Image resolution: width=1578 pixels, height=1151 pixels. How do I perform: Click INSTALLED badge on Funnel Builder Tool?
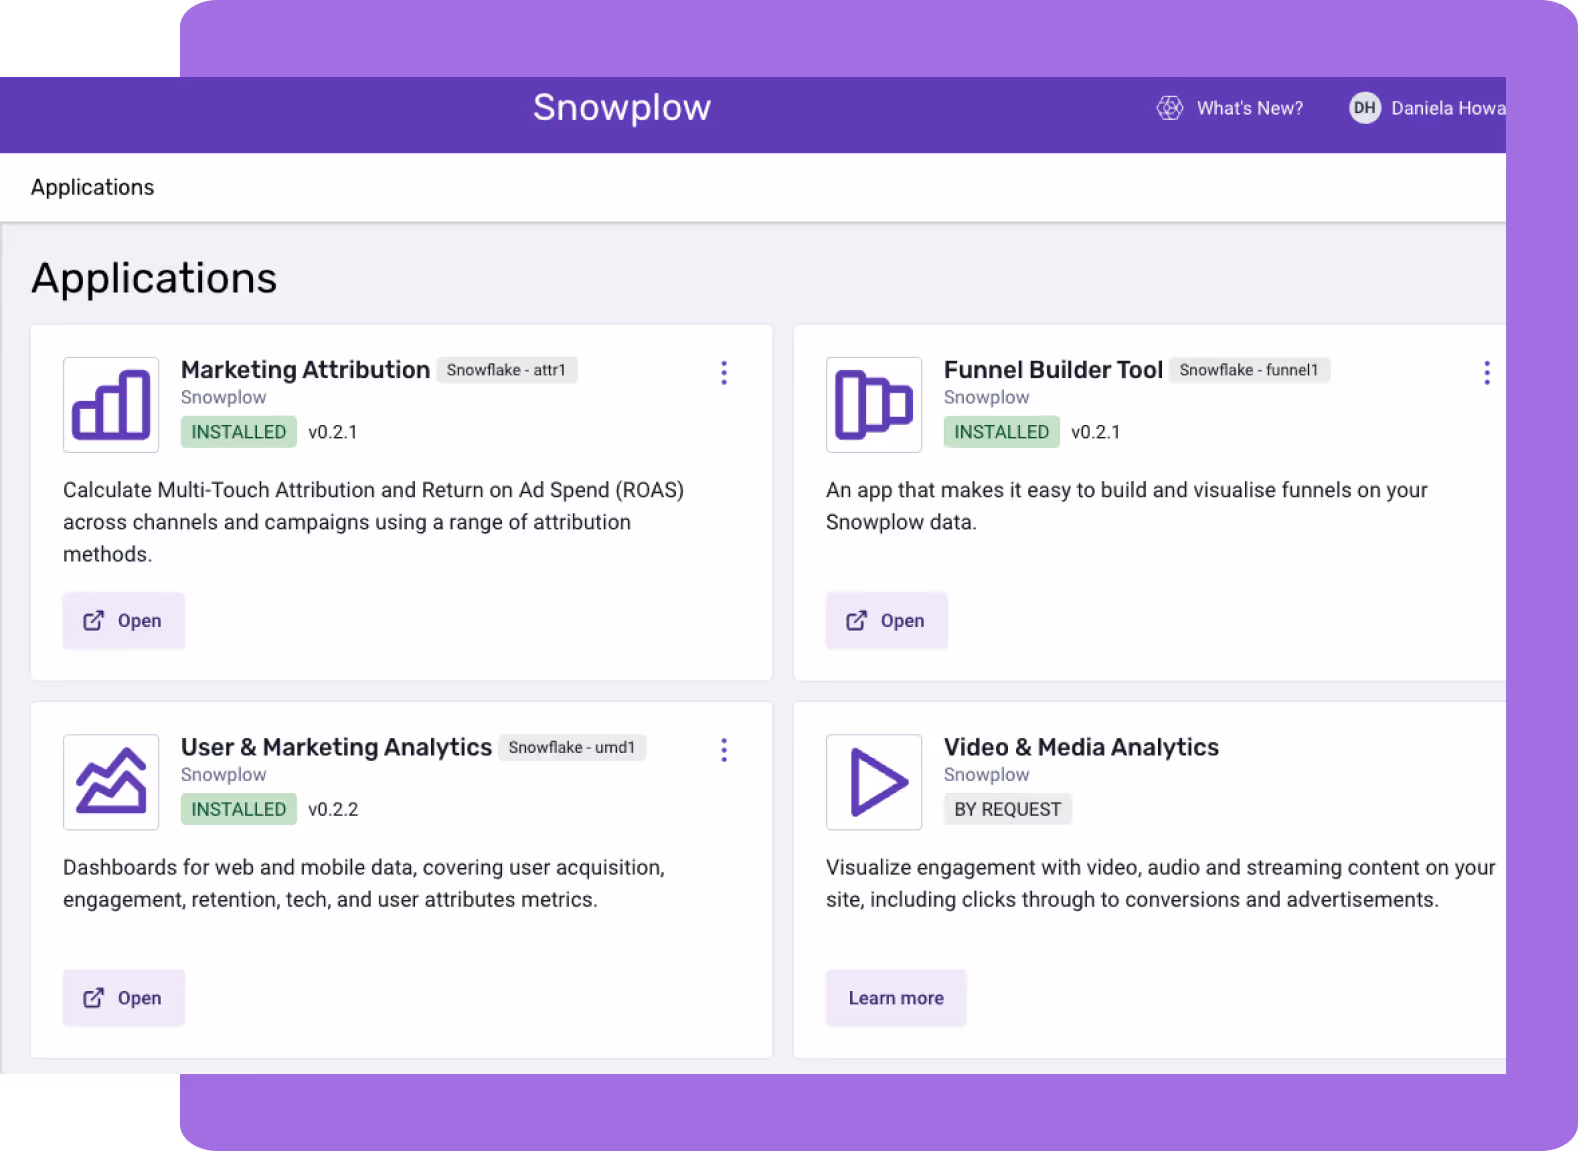pos(1002,432)
